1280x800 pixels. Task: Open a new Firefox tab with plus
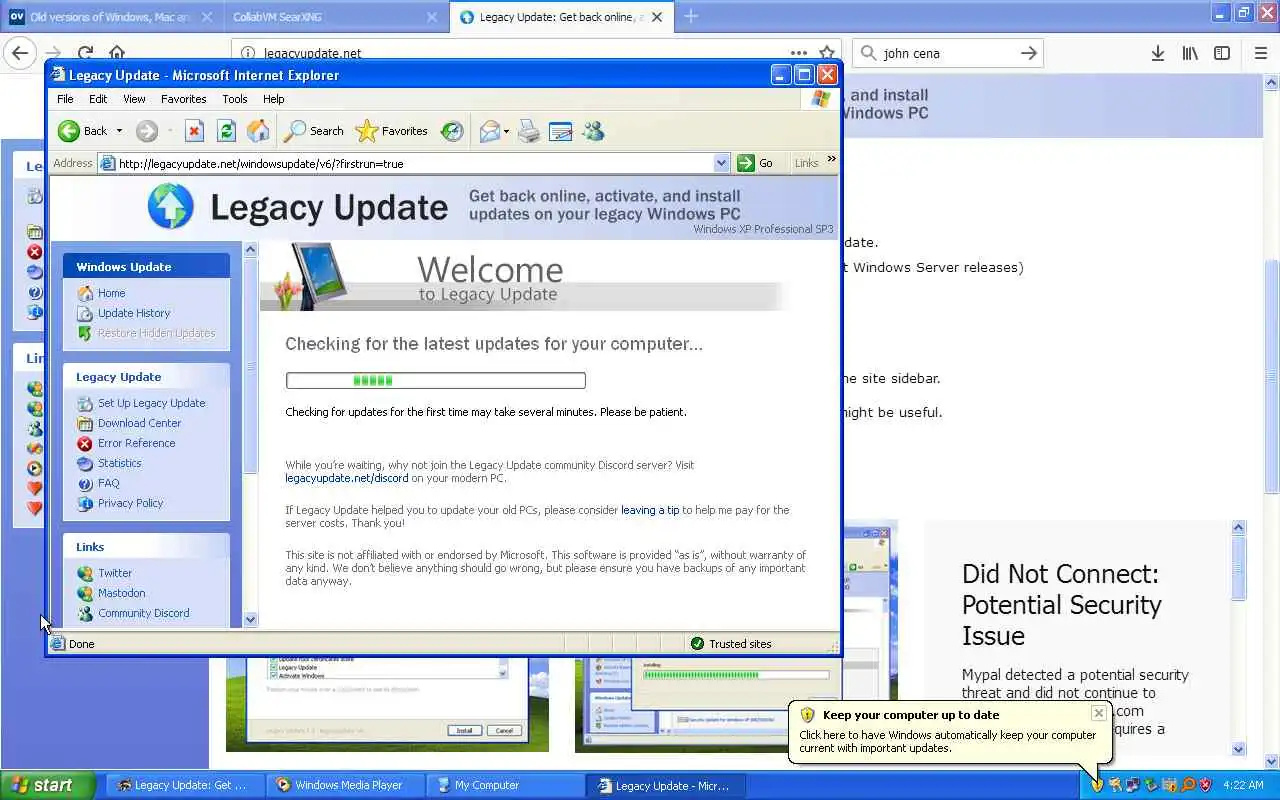tap(690, 16)
